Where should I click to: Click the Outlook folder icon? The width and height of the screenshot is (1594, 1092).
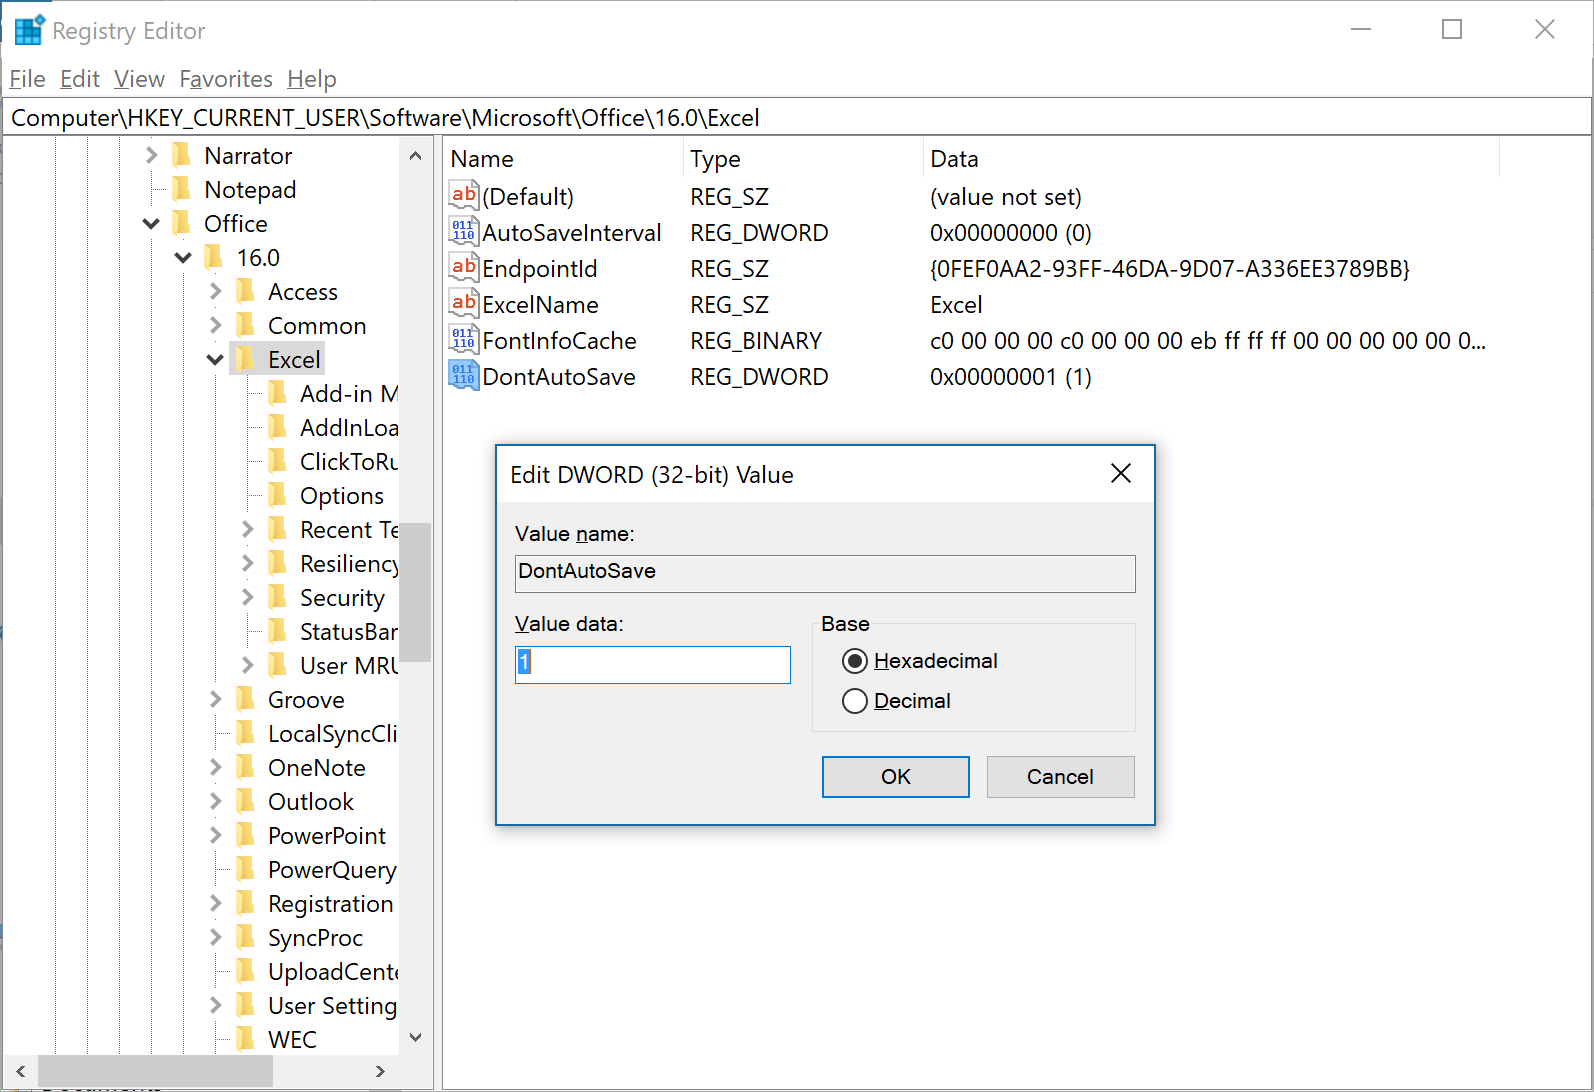click(x=246, y=801)
